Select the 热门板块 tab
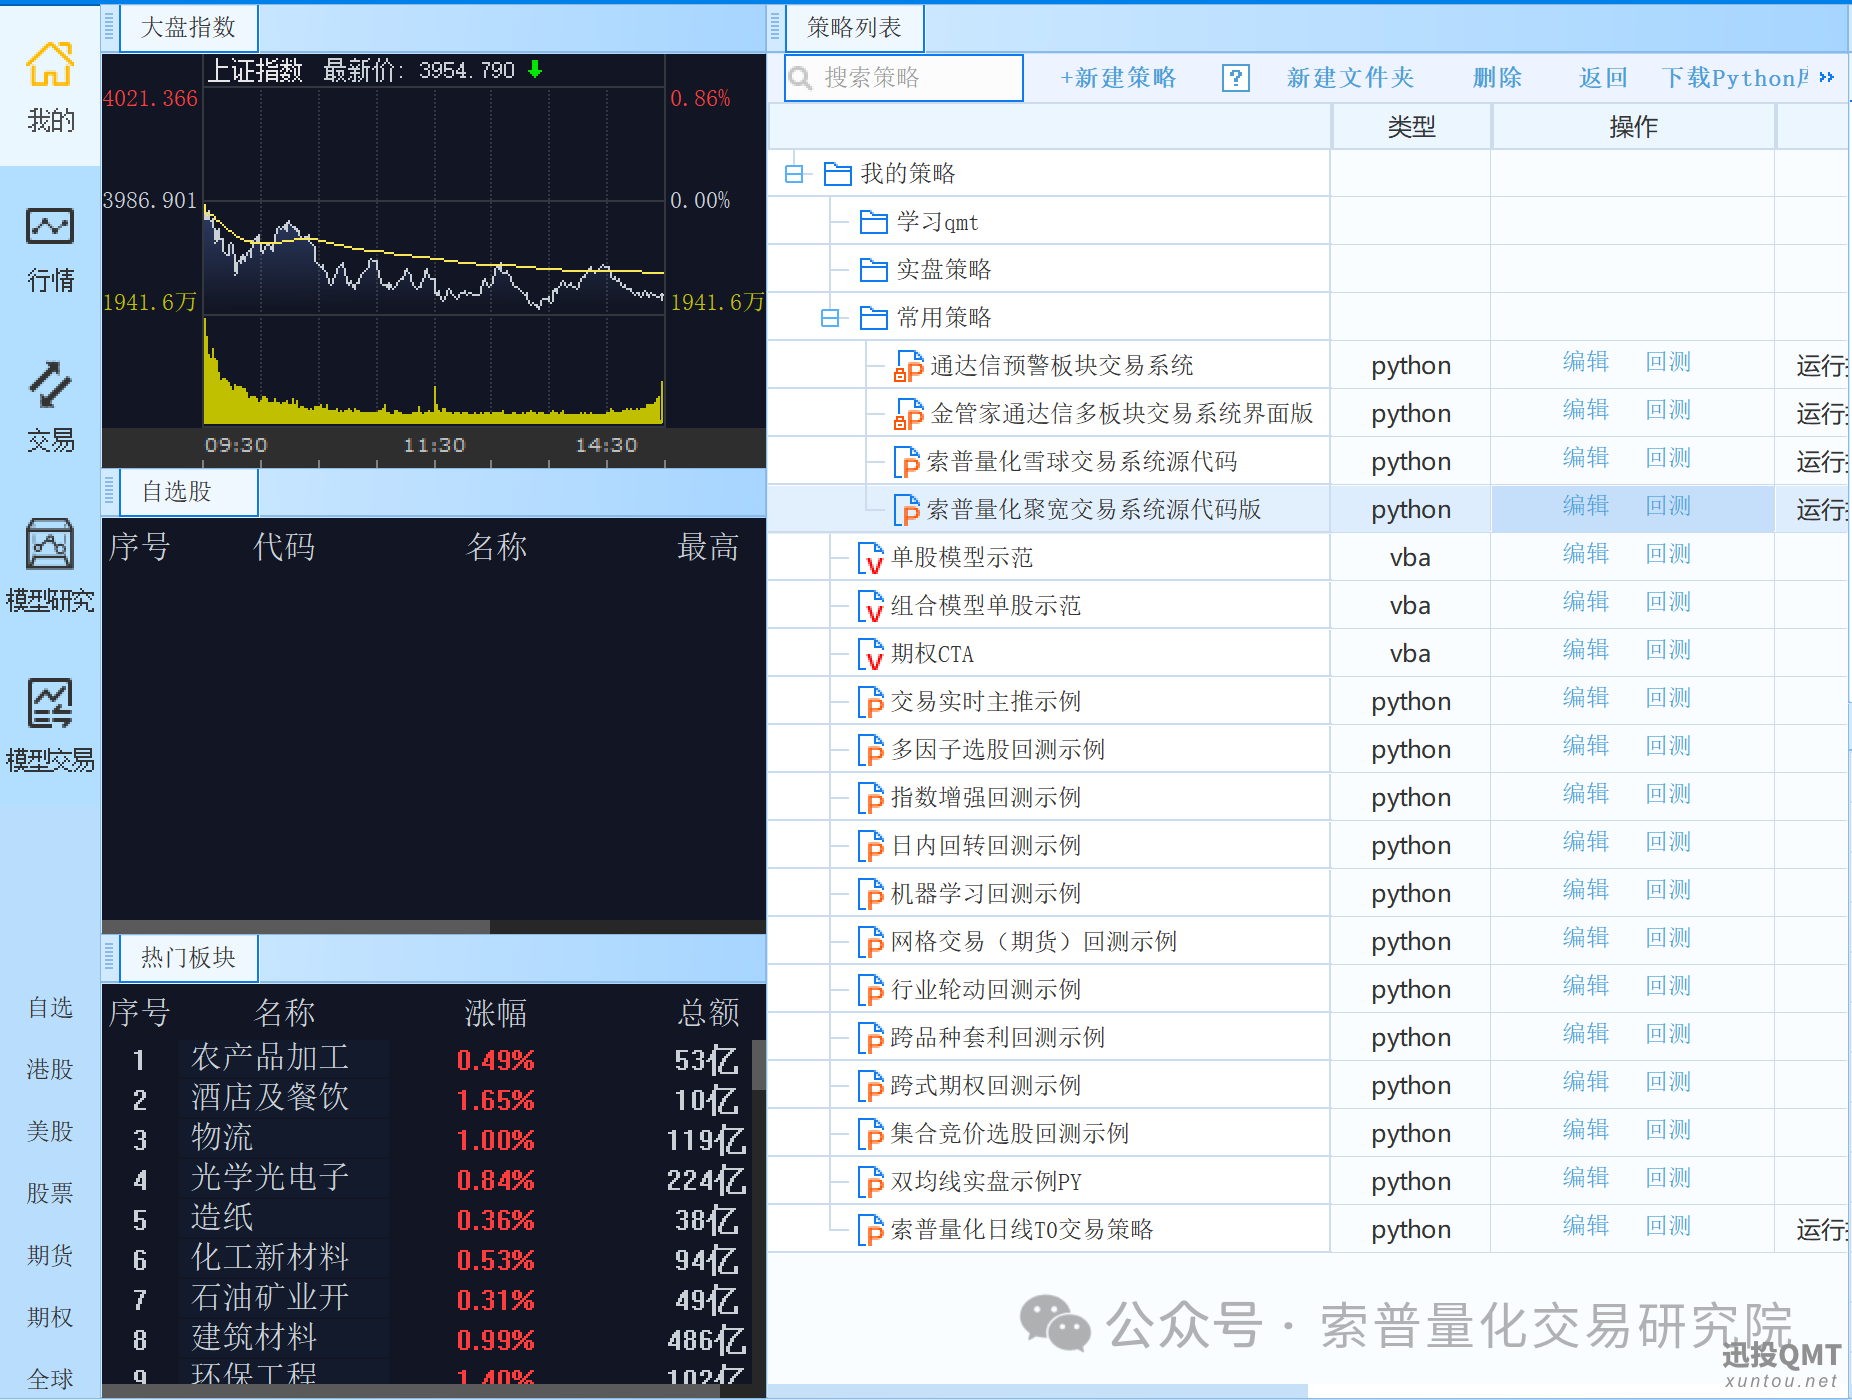The width and height of the screenshot is (1852, 1400). click(188, 958)
